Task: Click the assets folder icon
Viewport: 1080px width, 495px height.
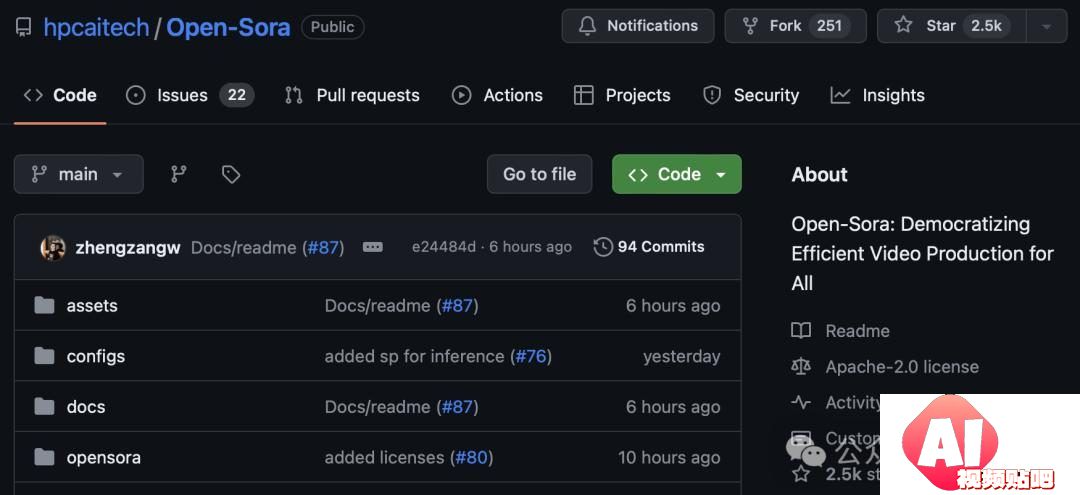Action: coord(44,305)
